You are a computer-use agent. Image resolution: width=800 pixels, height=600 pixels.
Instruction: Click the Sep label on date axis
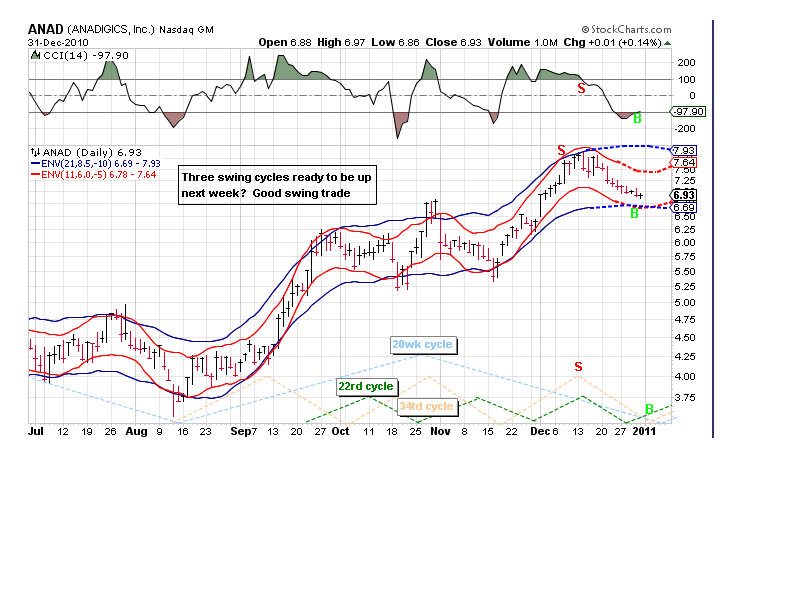pyautogui.click(x=241, y=431)
